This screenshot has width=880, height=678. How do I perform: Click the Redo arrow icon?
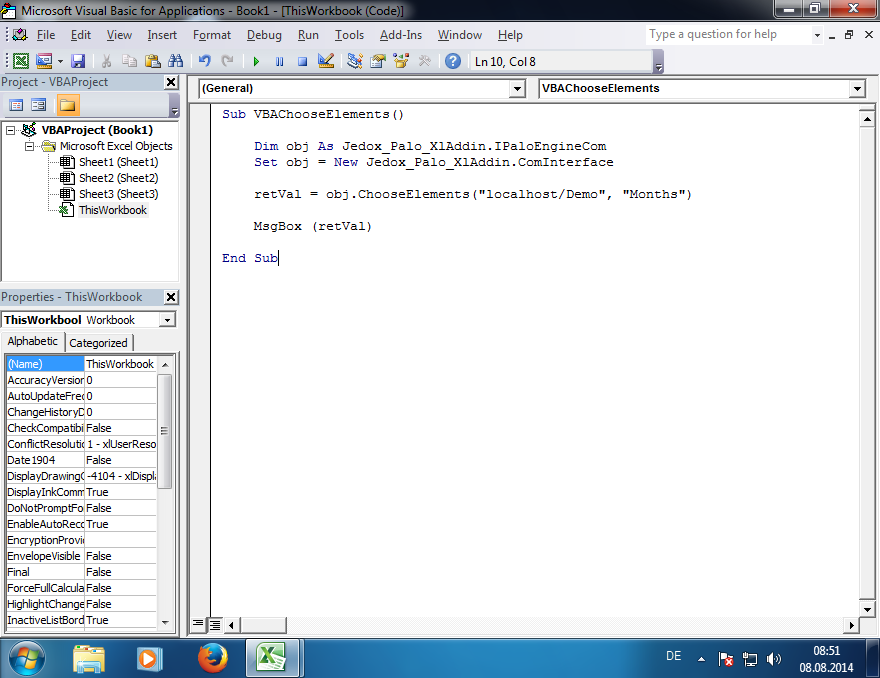[x=227, y=61]
